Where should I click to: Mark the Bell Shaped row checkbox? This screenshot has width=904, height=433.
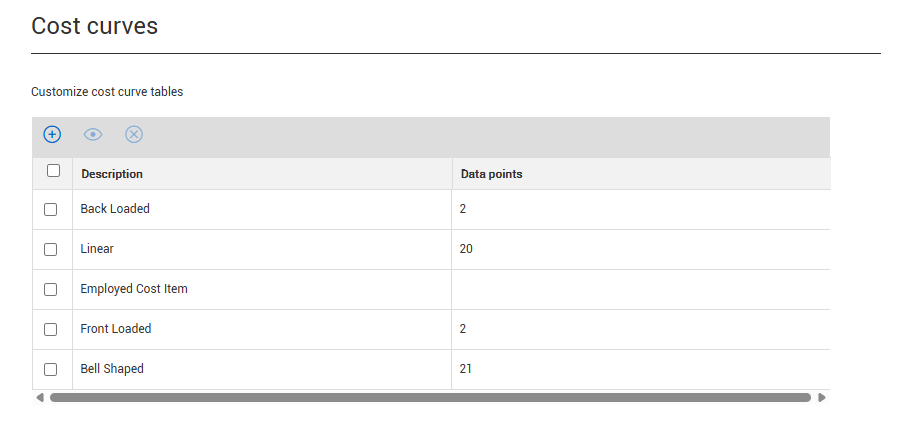[51, 369]
